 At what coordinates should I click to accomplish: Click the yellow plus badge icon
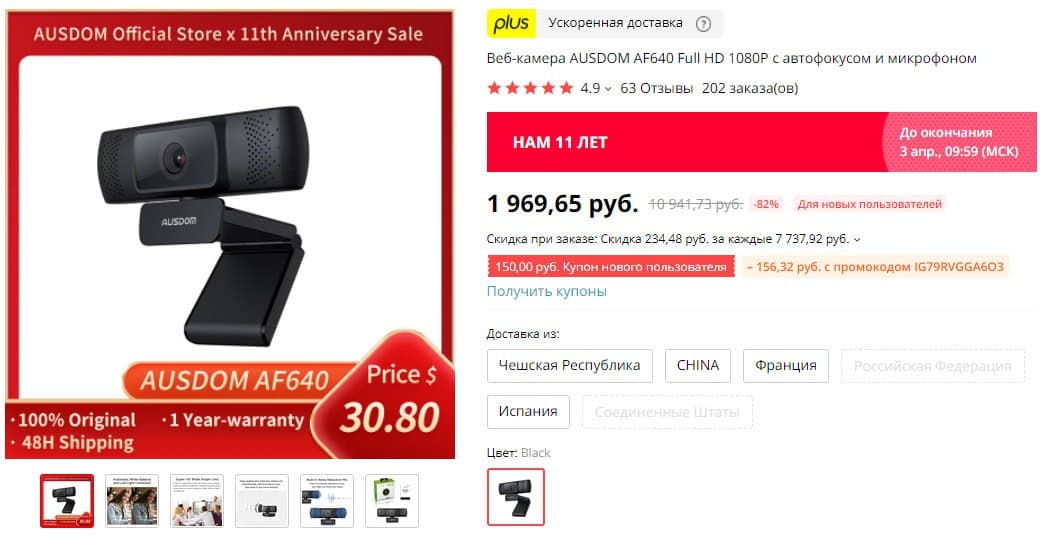tap(511, 23)
